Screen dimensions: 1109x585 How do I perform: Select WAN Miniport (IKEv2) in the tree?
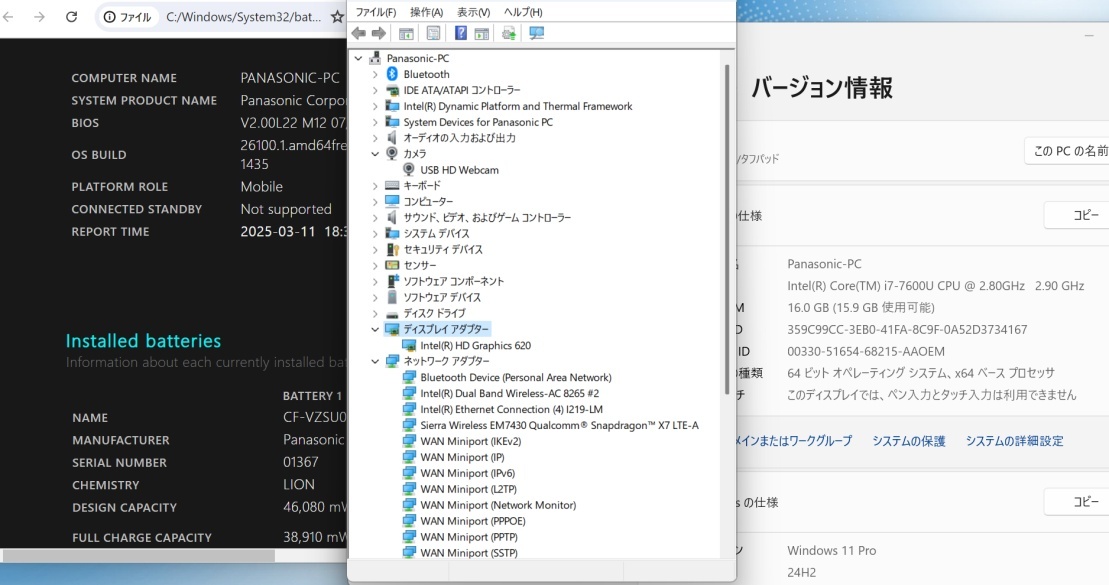470,441
